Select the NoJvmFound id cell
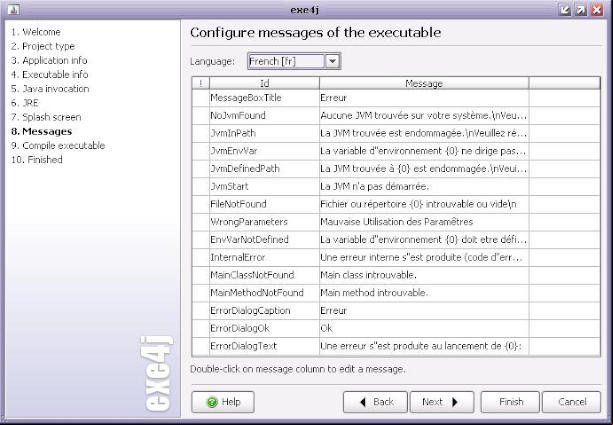This screenshot has width=613, height=425. click(x=264, y=116)
